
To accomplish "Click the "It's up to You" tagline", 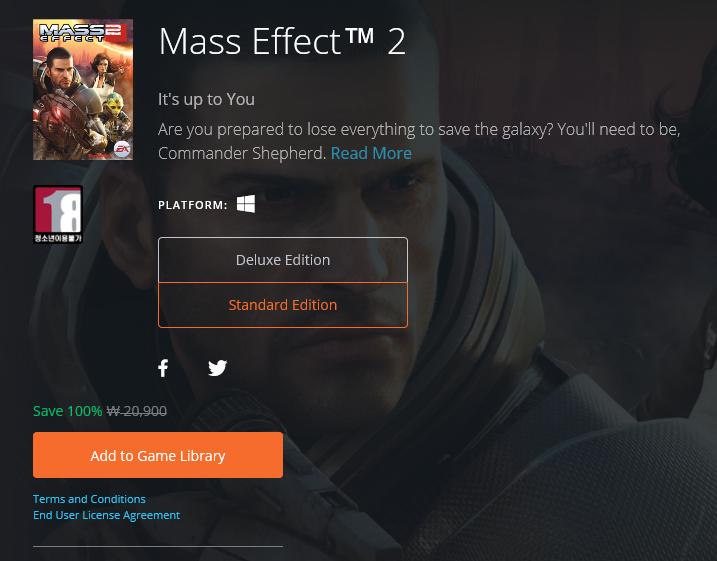I will point(206,99).
